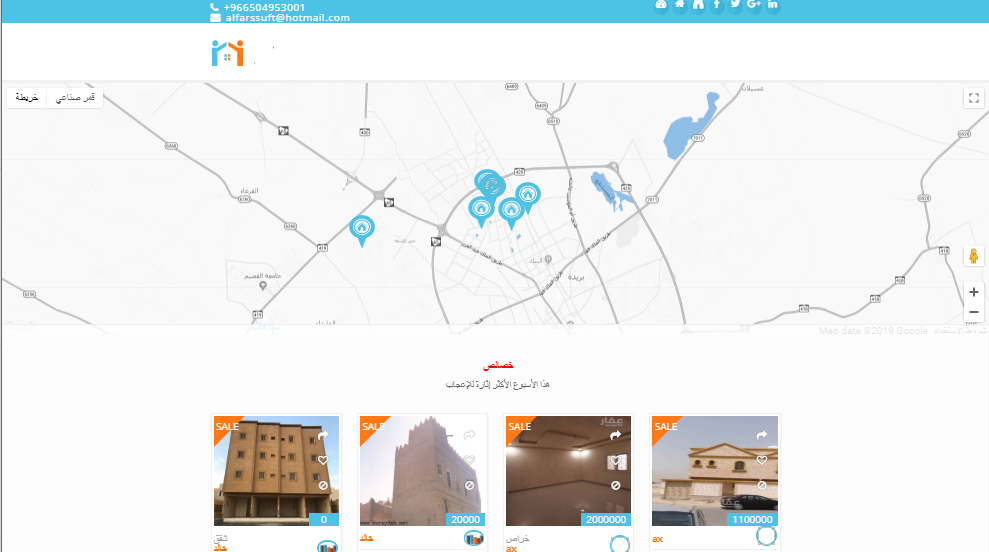The height and width of the screenshot is (552, 989).
Task: Click the خالد title under the 20000 listing
Action: [366, 538]
